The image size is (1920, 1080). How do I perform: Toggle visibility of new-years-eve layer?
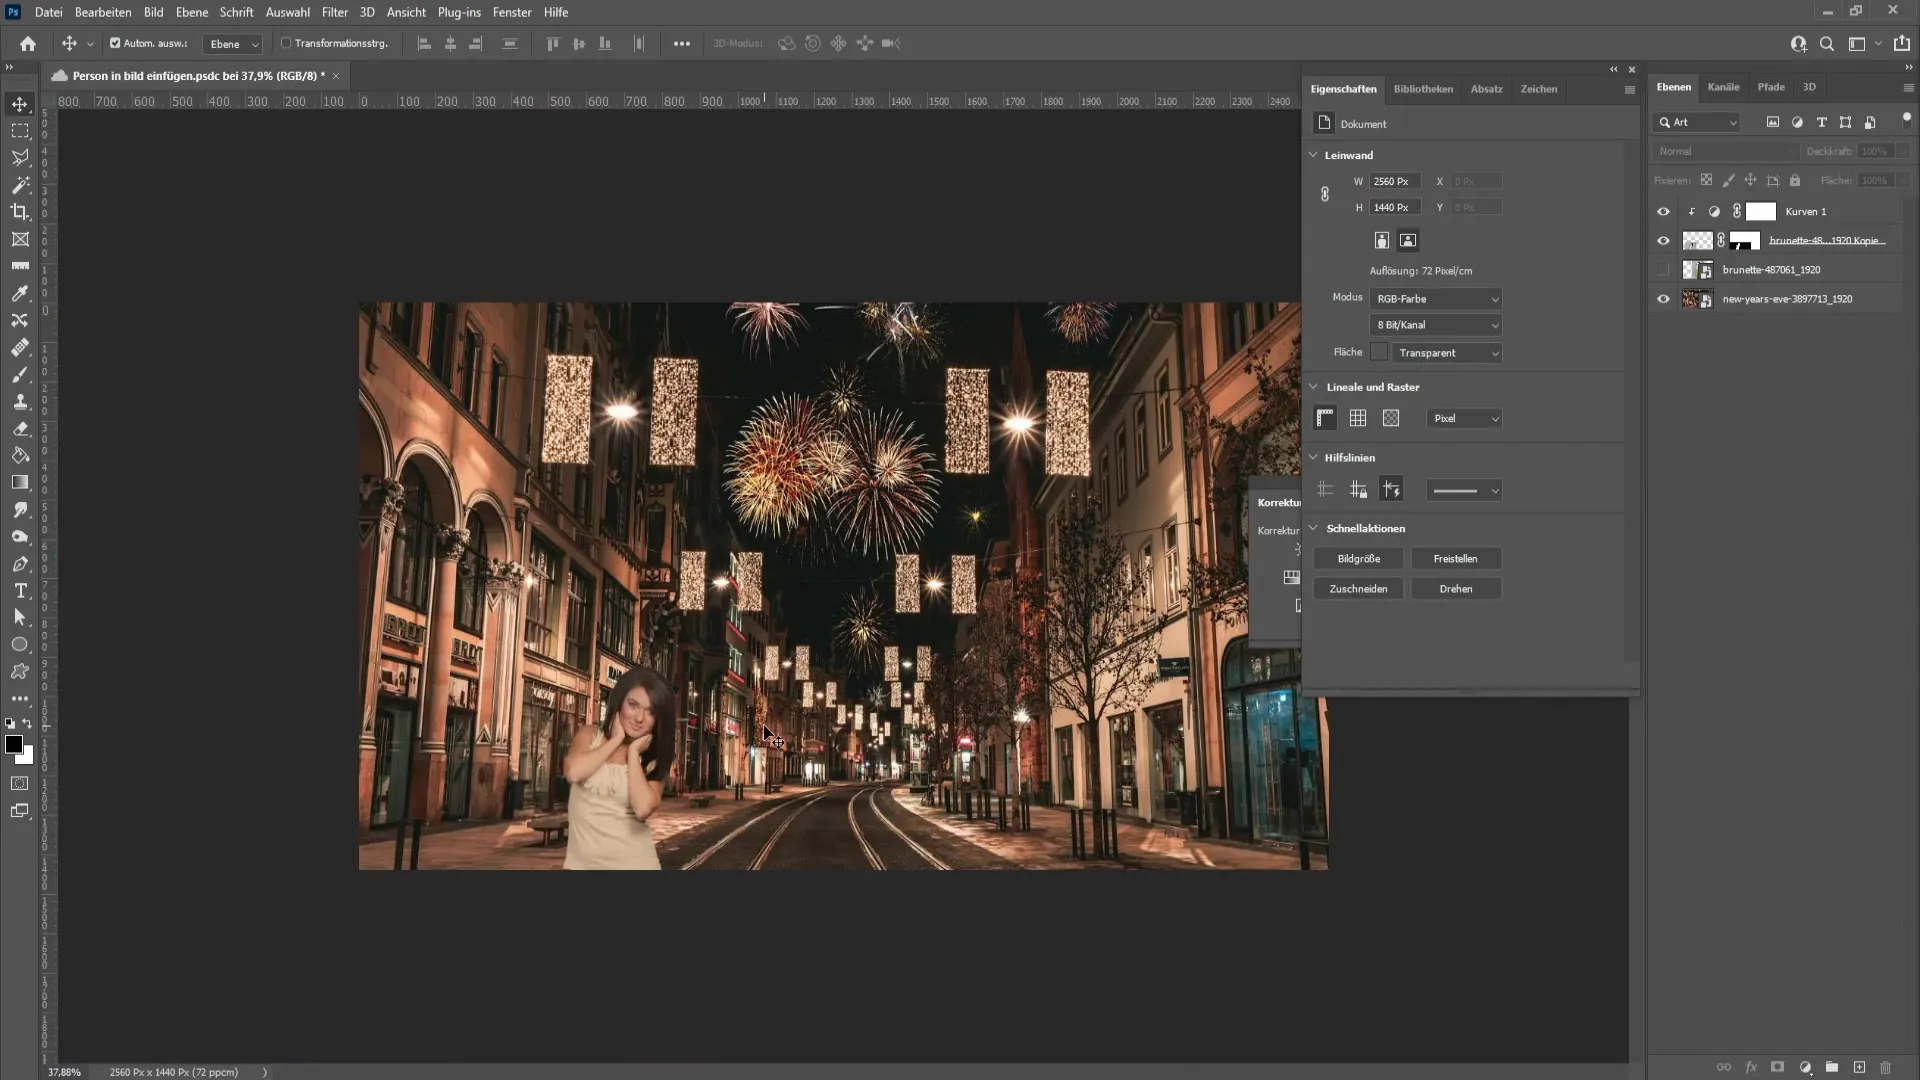coord(1663,298)
